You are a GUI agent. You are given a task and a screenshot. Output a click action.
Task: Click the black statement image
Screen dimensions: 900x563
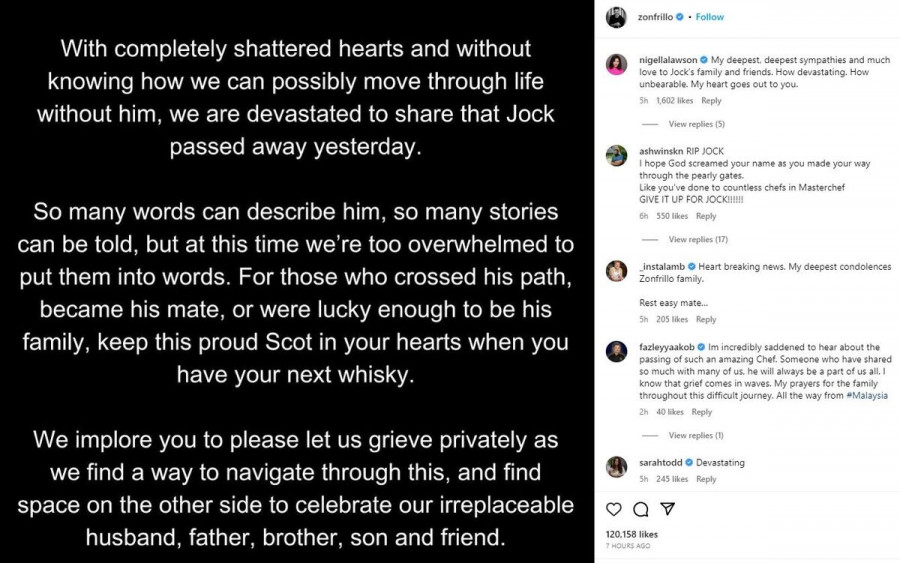[x=297, y=281]
